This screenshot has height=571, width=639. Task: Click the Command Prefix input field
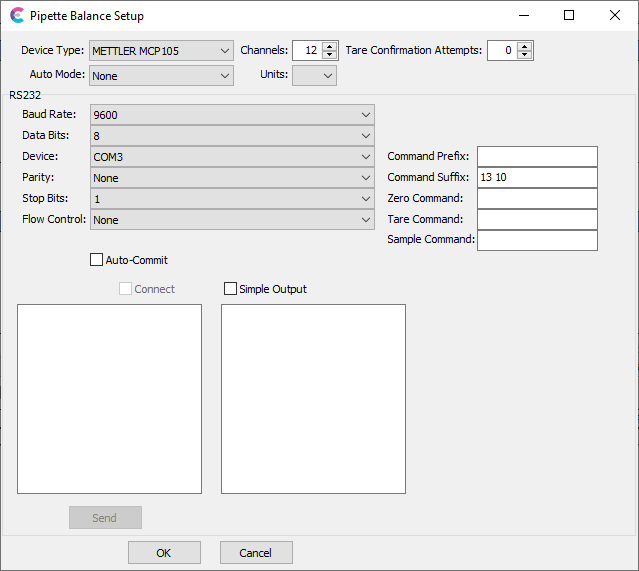[x=537, y=157]
